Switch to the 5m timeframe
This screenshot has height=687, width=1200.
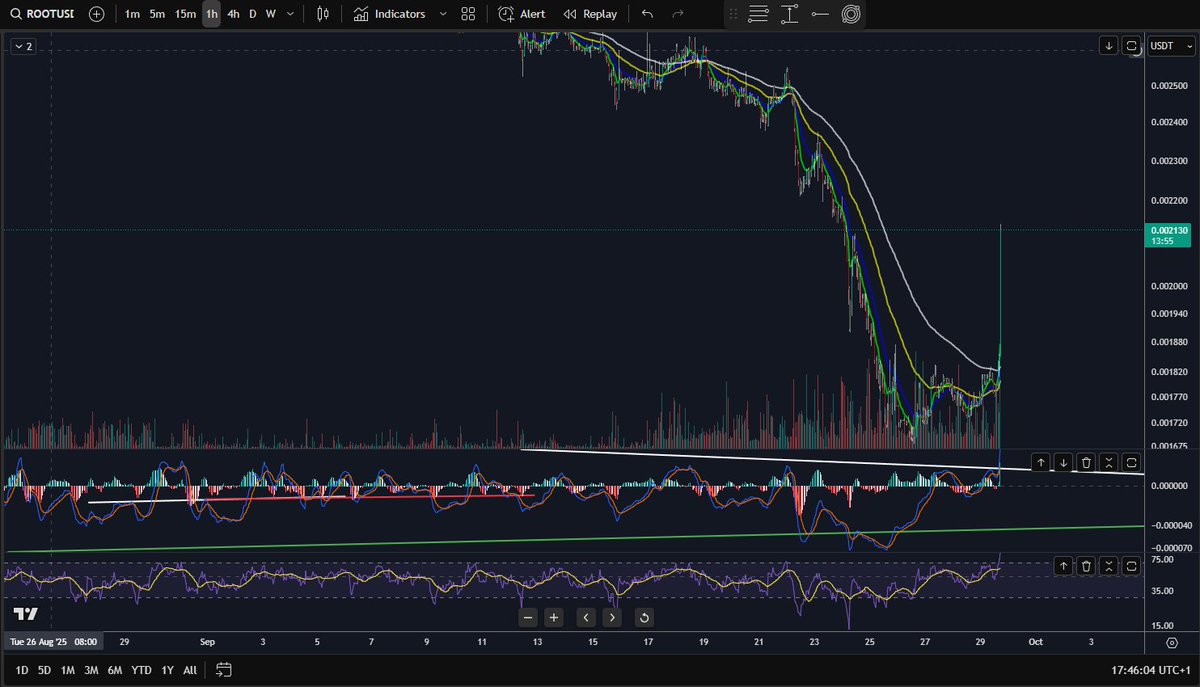(157, 14)
